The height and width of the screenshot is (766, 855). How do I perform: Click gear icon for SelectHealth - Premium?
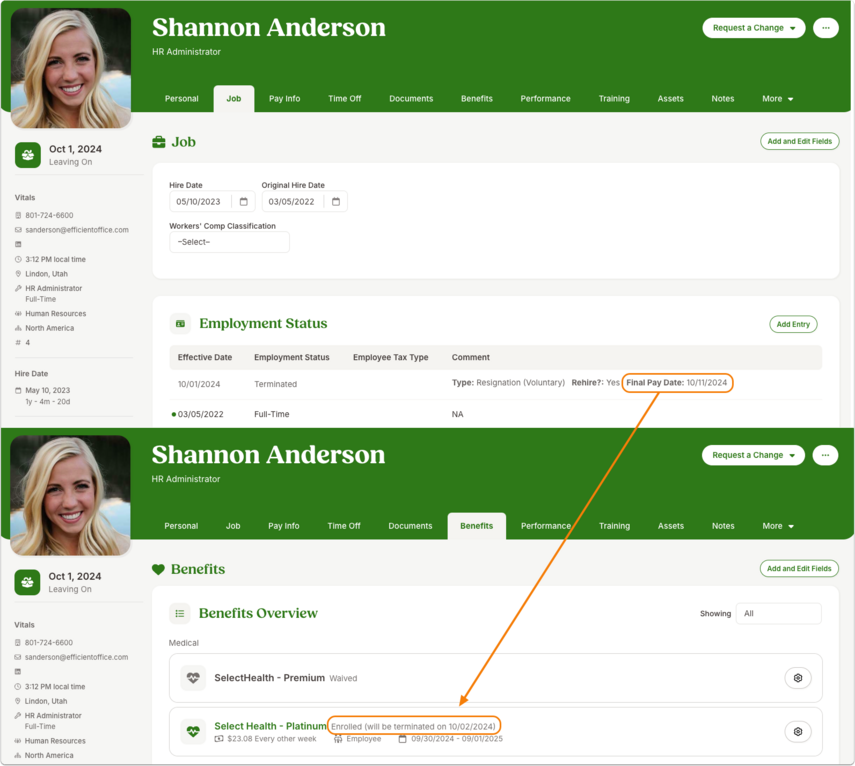click(x=798, y=678)
